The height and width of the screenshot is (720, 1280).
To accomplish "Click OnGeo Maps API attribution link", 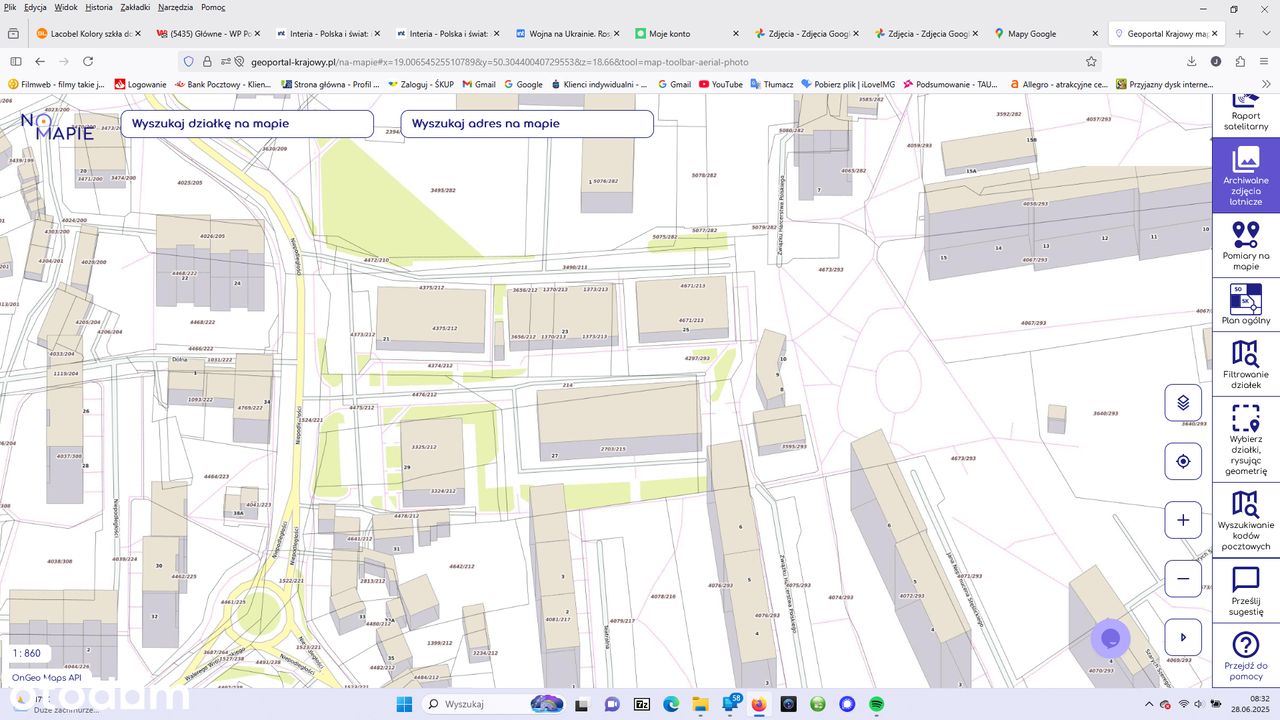I will [x=46, y=677].
